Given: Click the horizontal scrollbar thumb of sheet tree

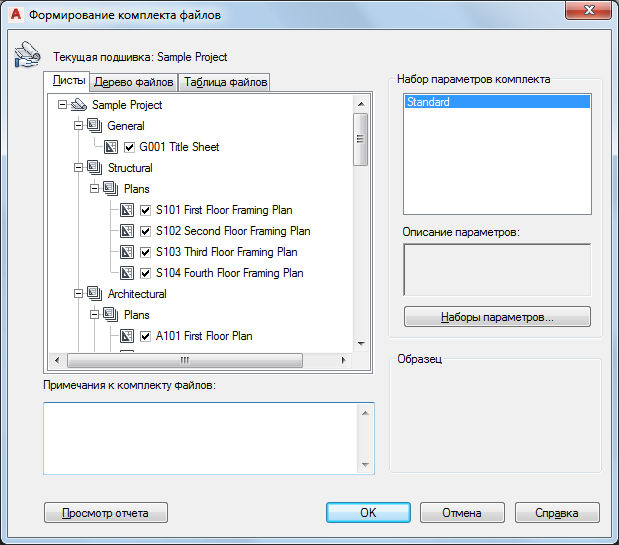Looking at the screenshot, I should (x=185, y=360).
